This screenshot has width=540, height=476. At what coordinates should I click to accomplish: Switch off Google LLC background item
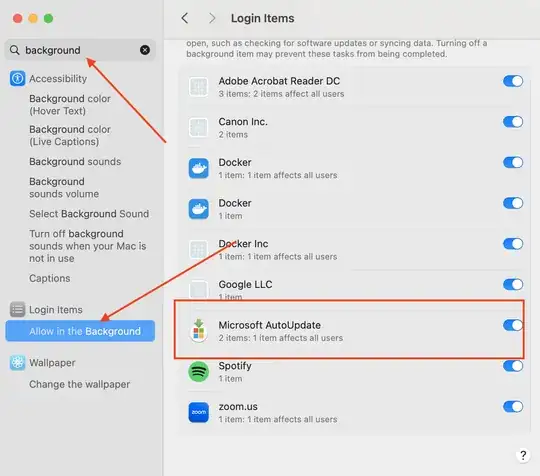513,284
